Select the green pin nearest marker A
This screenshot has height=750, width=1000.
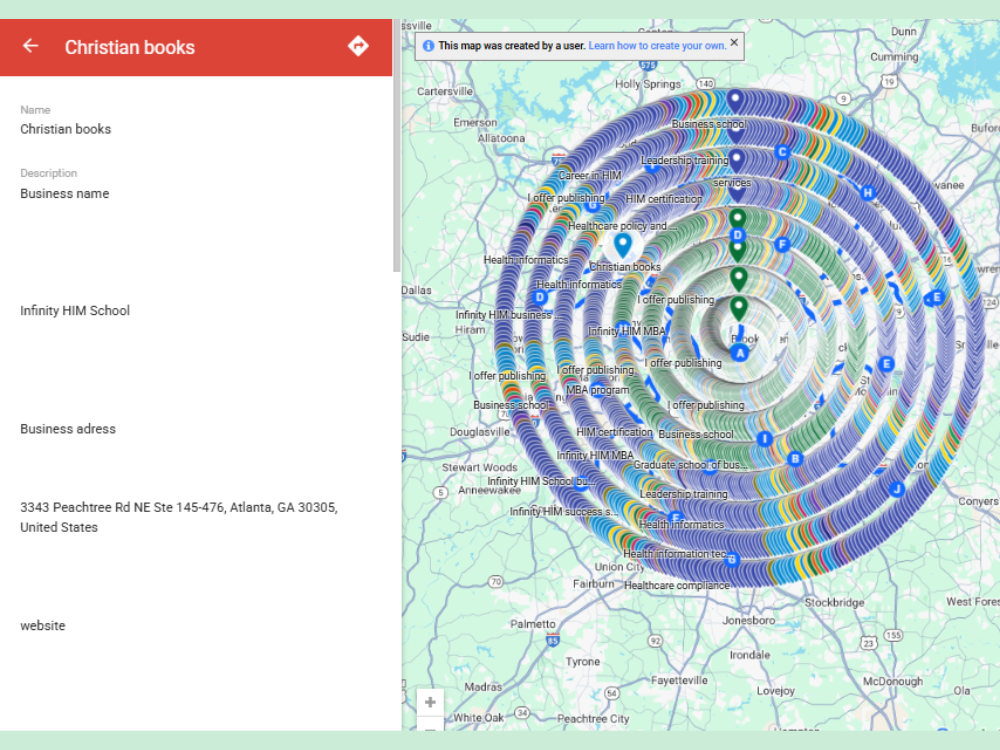(x=739, y=308)
